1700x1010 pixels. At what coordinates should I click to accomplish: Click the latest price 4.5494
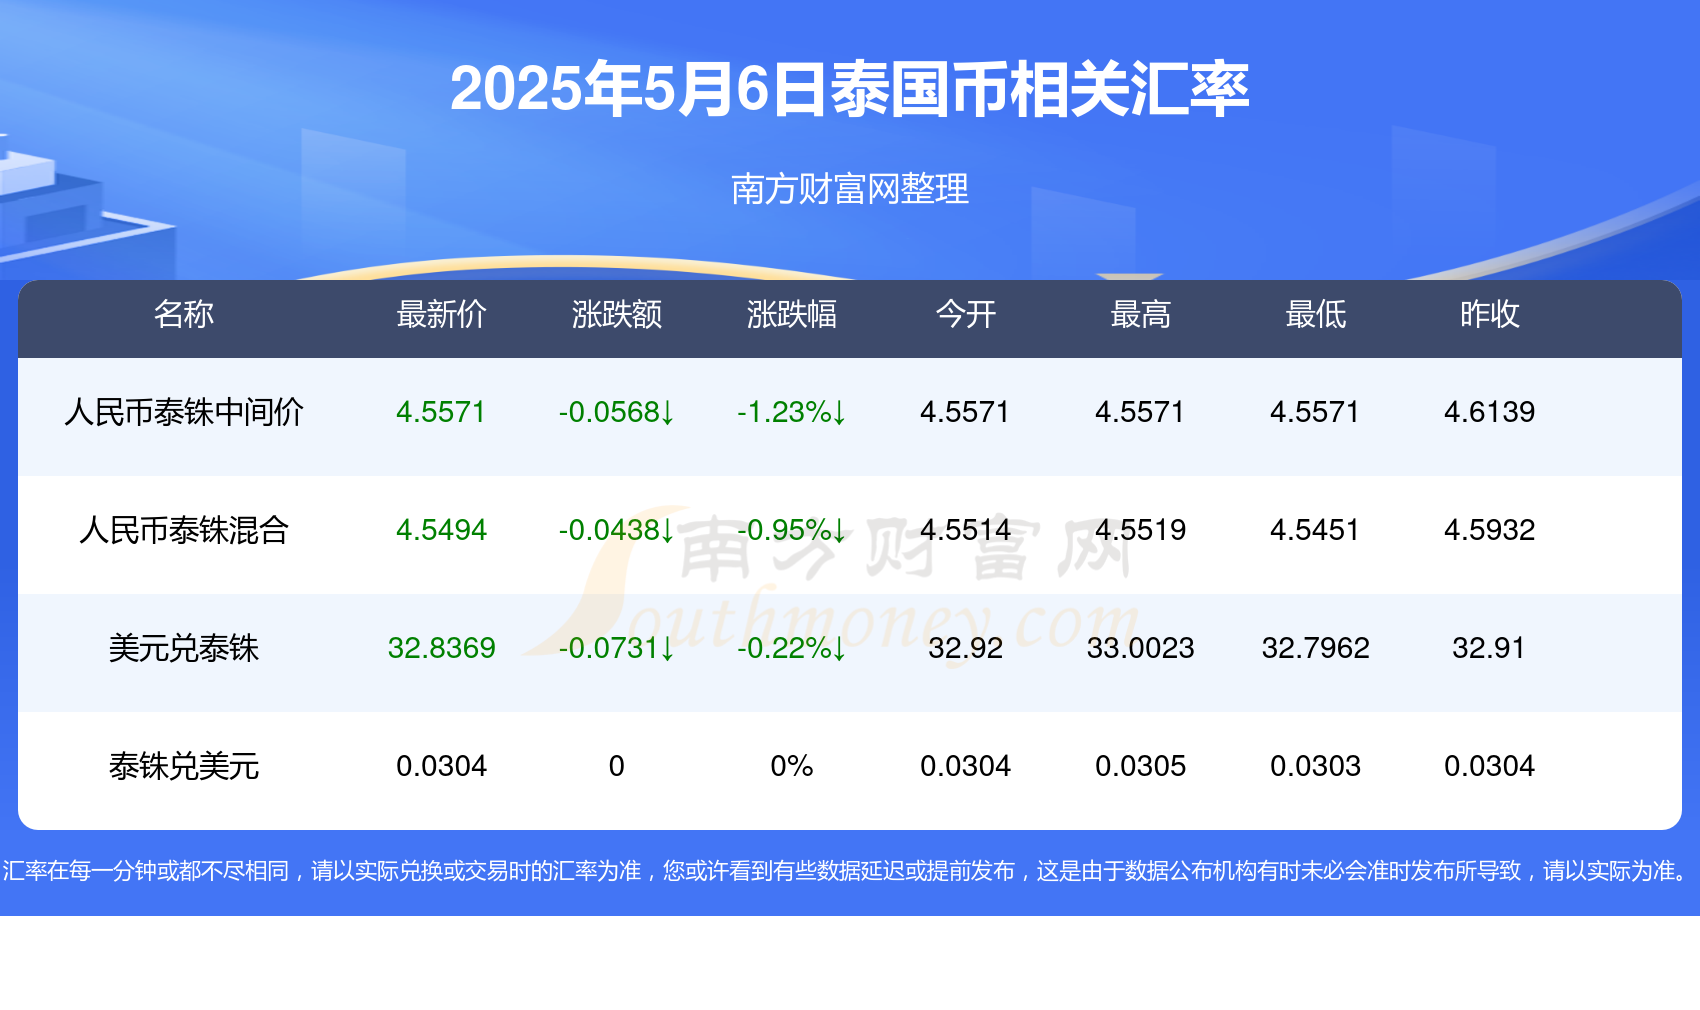pyautogui.click(x=441, y=530)
